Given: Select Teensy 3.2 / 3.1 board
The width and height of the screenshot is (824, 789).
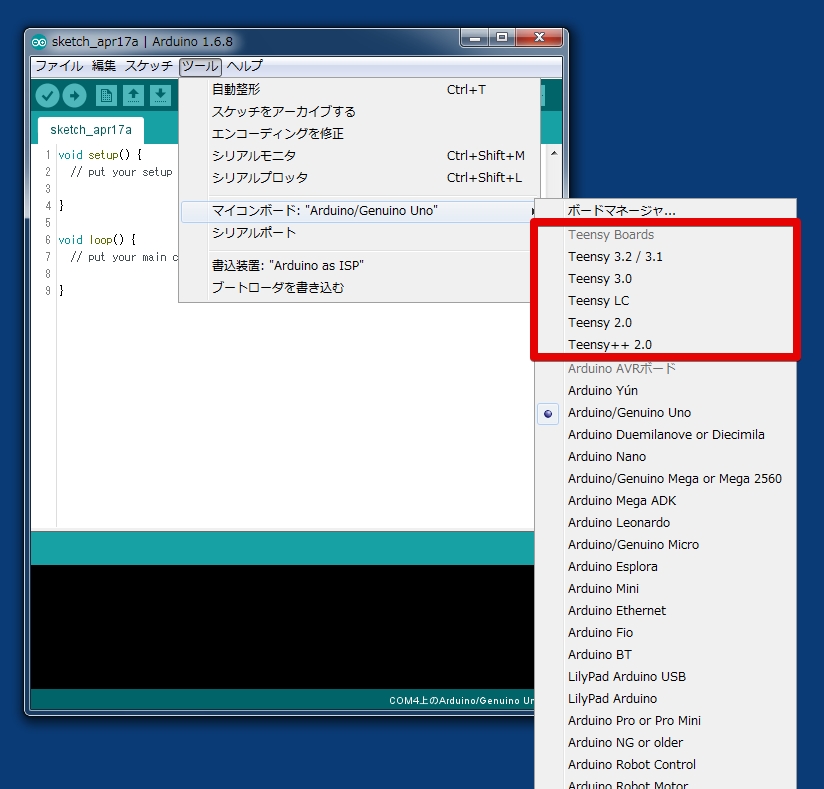Looking at the screenshot, I should (x=665, y=257).
